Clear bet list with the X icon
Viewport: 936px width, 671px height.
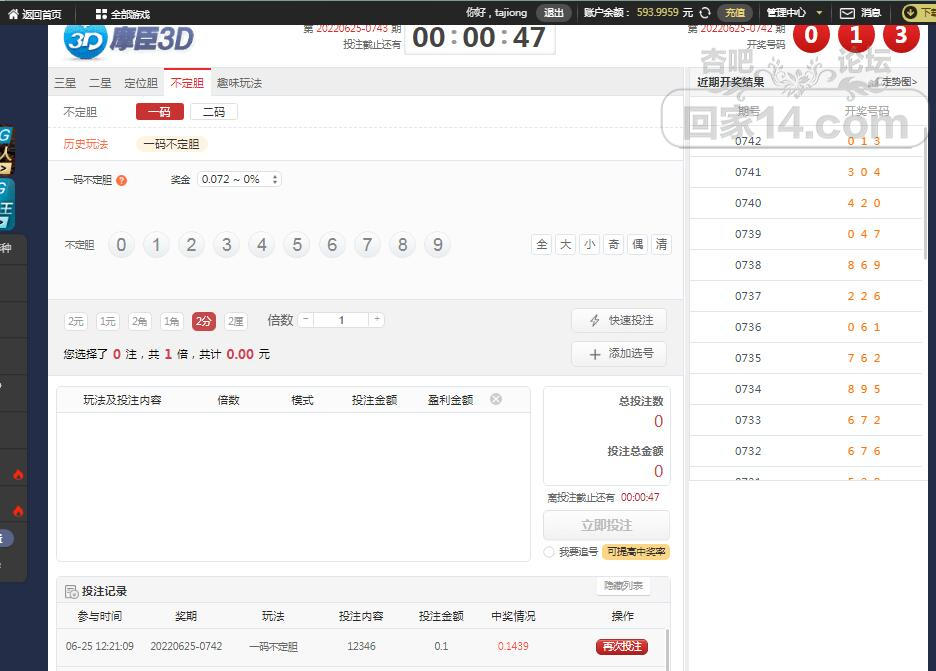pyautogui.click(x=496, y=399)
